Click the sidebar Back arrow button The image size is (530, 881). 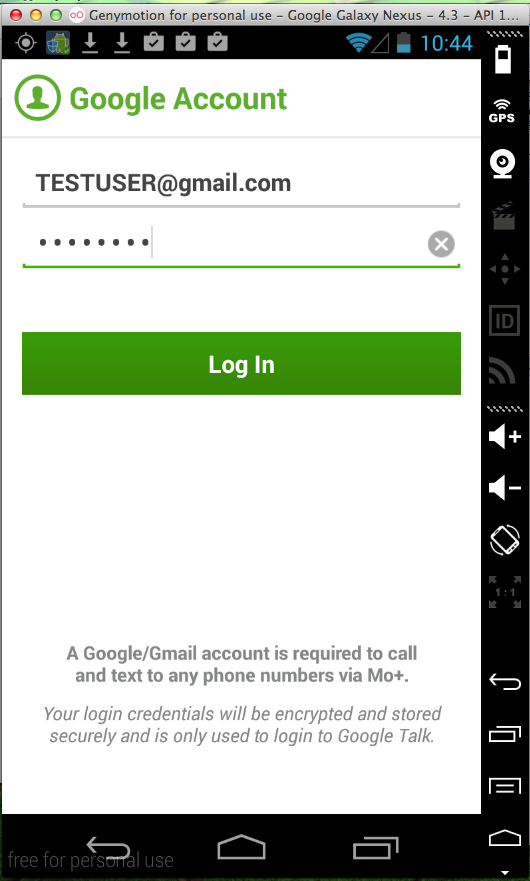(505, 682)
